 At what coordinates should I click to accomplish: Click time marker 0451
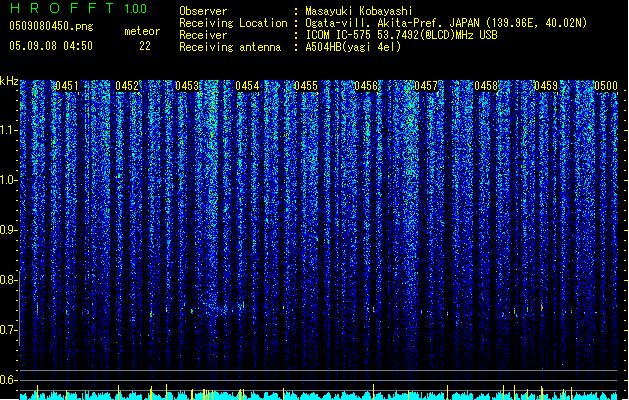(67, 86)
